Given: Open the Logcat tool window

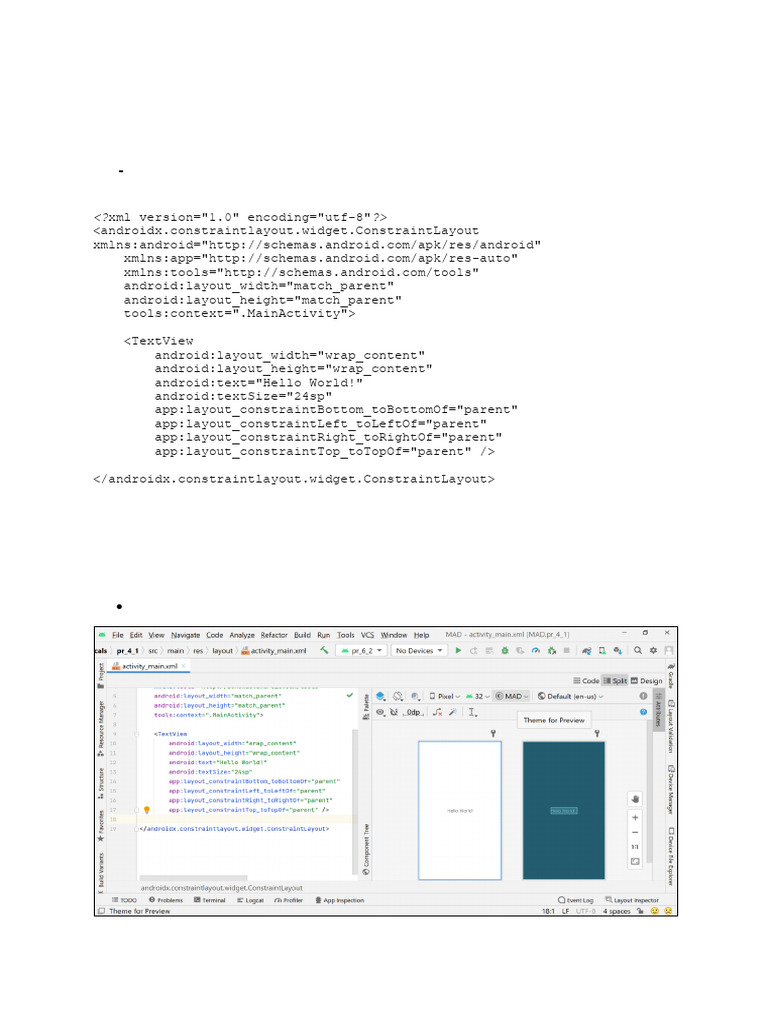Looking at the screenshot, I should click(x=250, y=900).
